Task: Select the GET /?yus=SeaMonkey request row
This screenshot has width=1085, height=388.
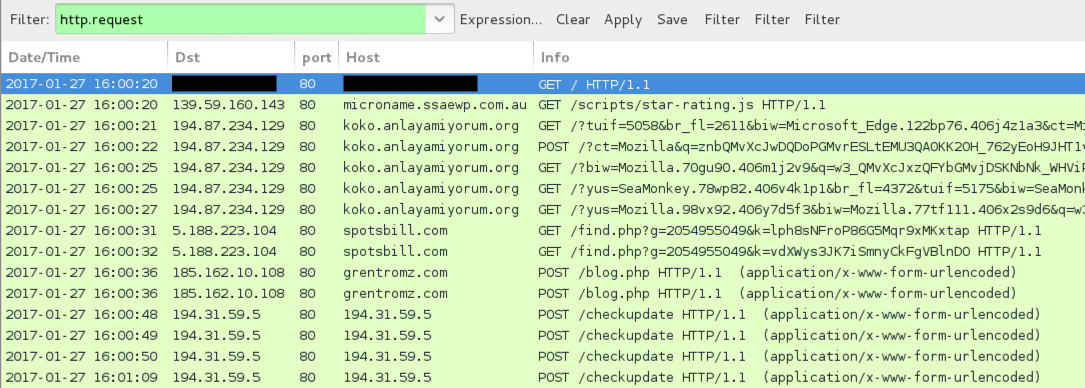Action: coord(542,188)
